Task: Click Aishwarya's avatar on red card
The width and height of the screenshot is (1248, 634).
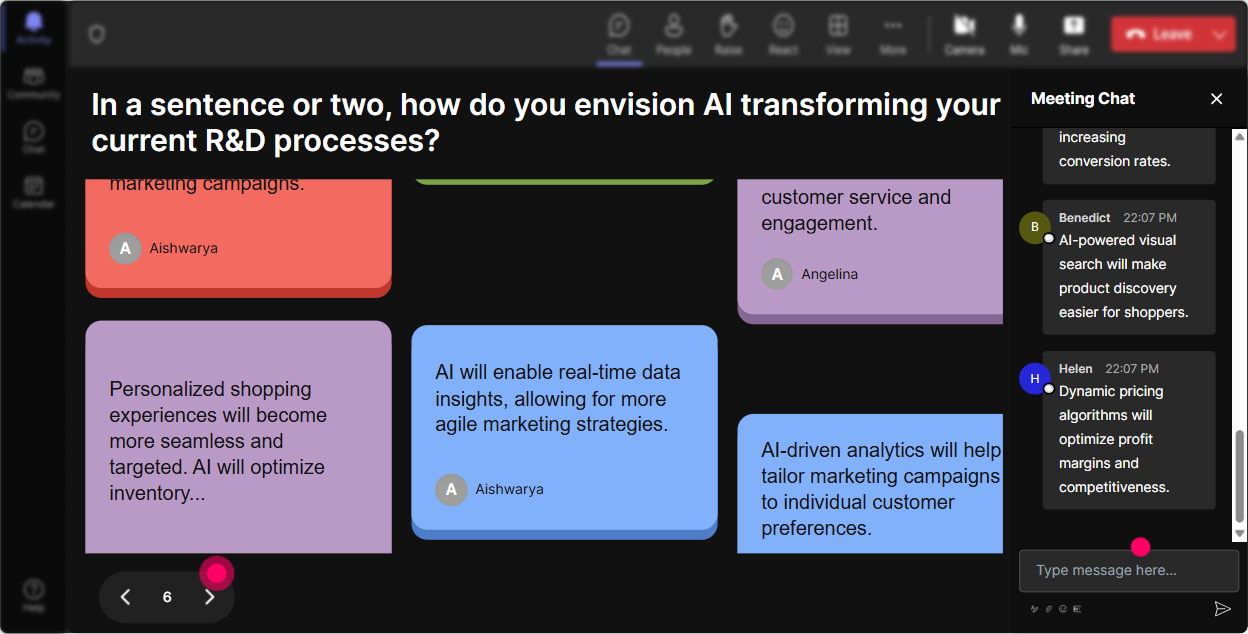Action: click(x=125, y=248)
